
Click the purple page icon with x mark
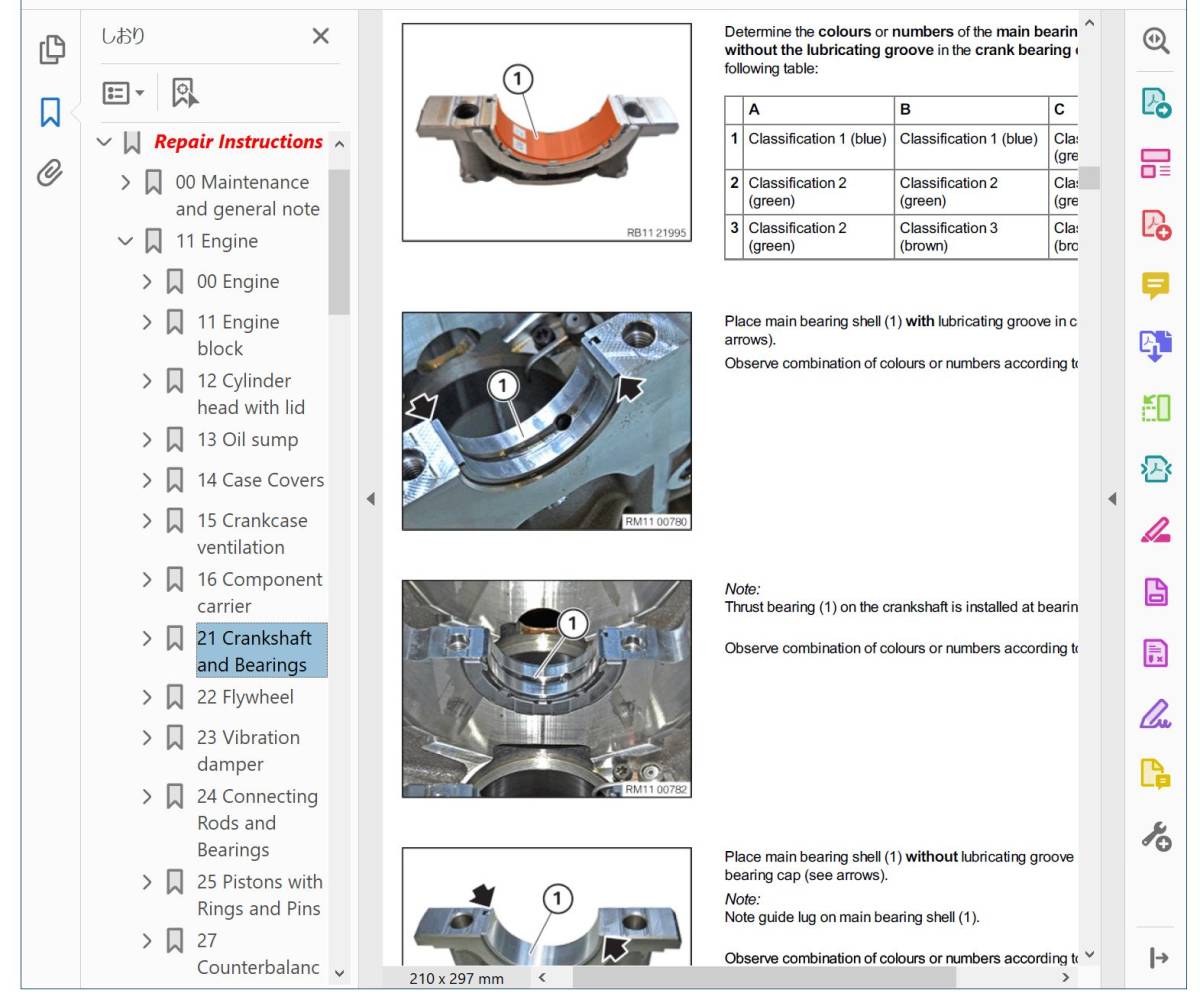[x=1156, y=652]
